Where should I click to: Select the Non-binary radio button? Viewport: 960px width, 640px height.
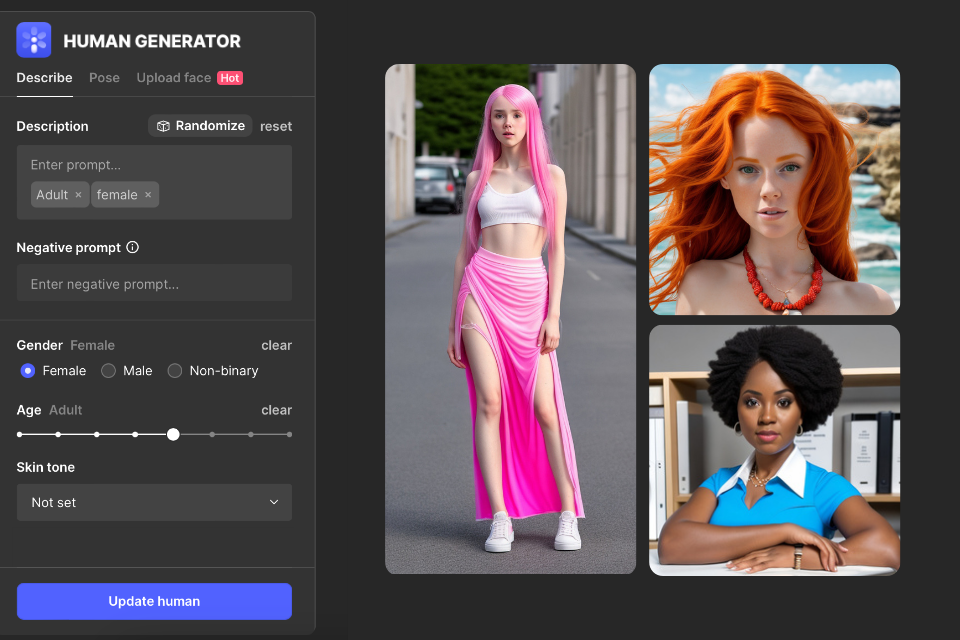coord(174,371)
